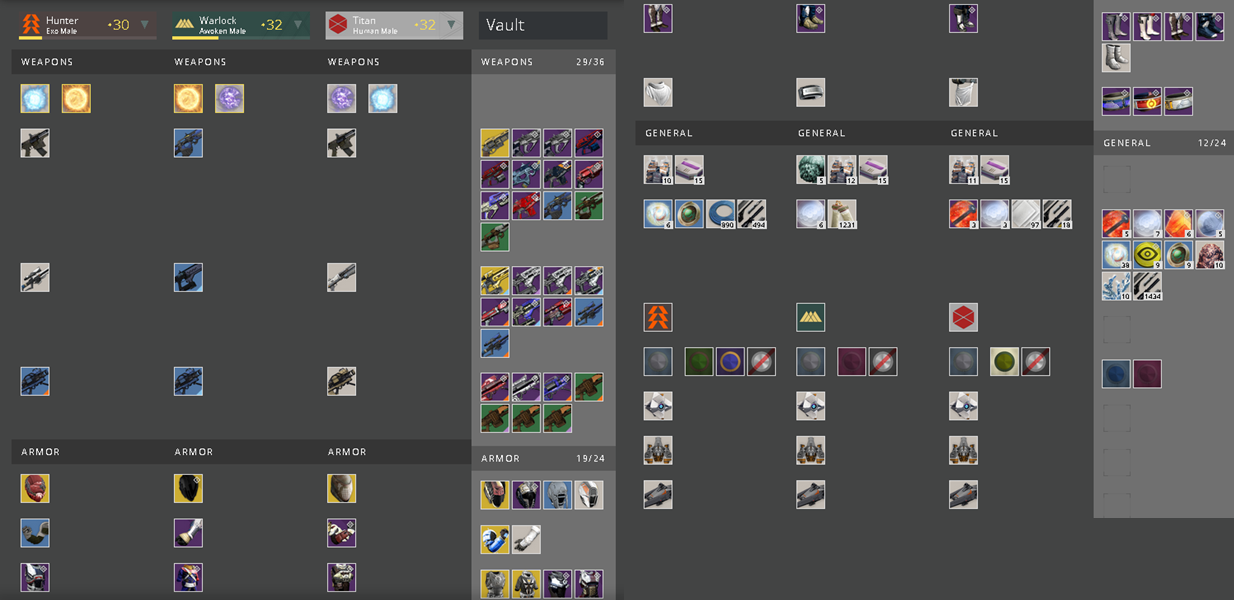Click the Vault WEAPONS 29/36 section header
The image size is (1234, 600).
click(543, 62)
